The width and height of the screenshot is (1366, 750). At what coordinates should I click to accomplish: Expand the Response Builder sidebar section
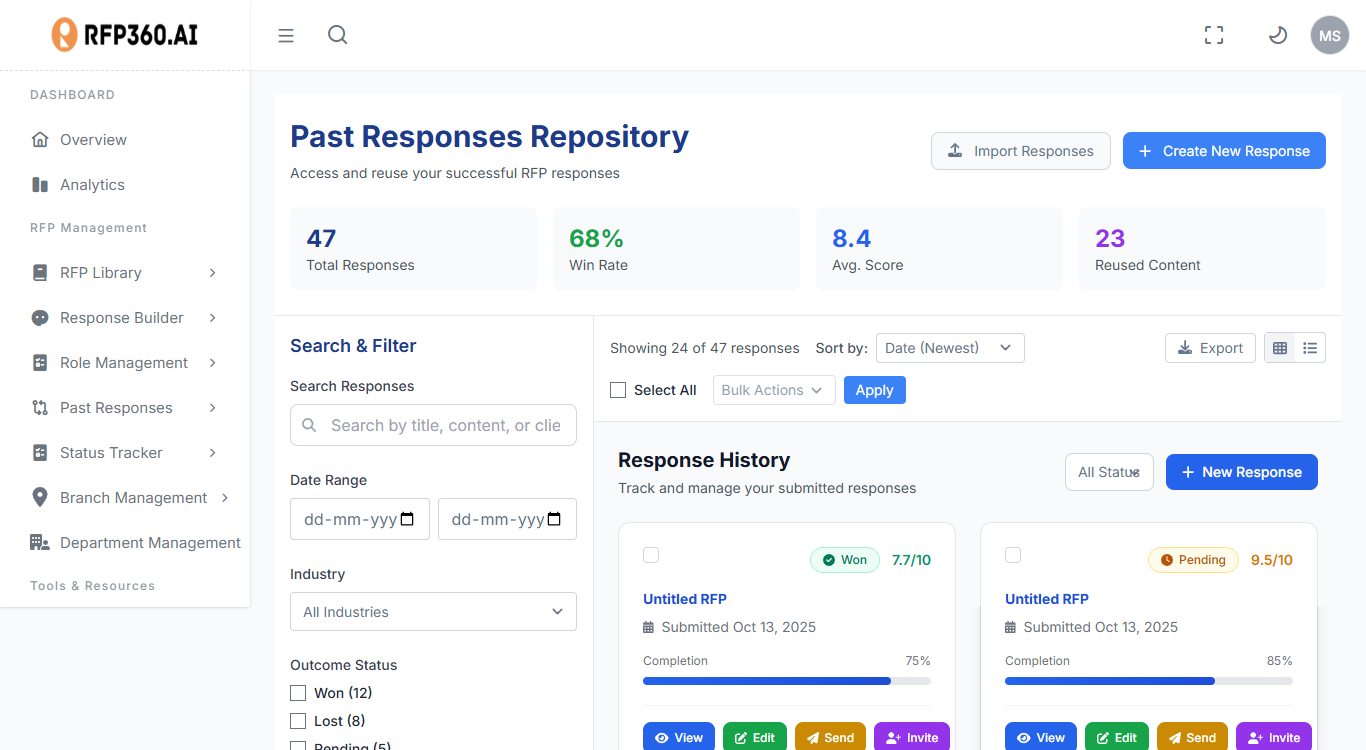[121, 317]
